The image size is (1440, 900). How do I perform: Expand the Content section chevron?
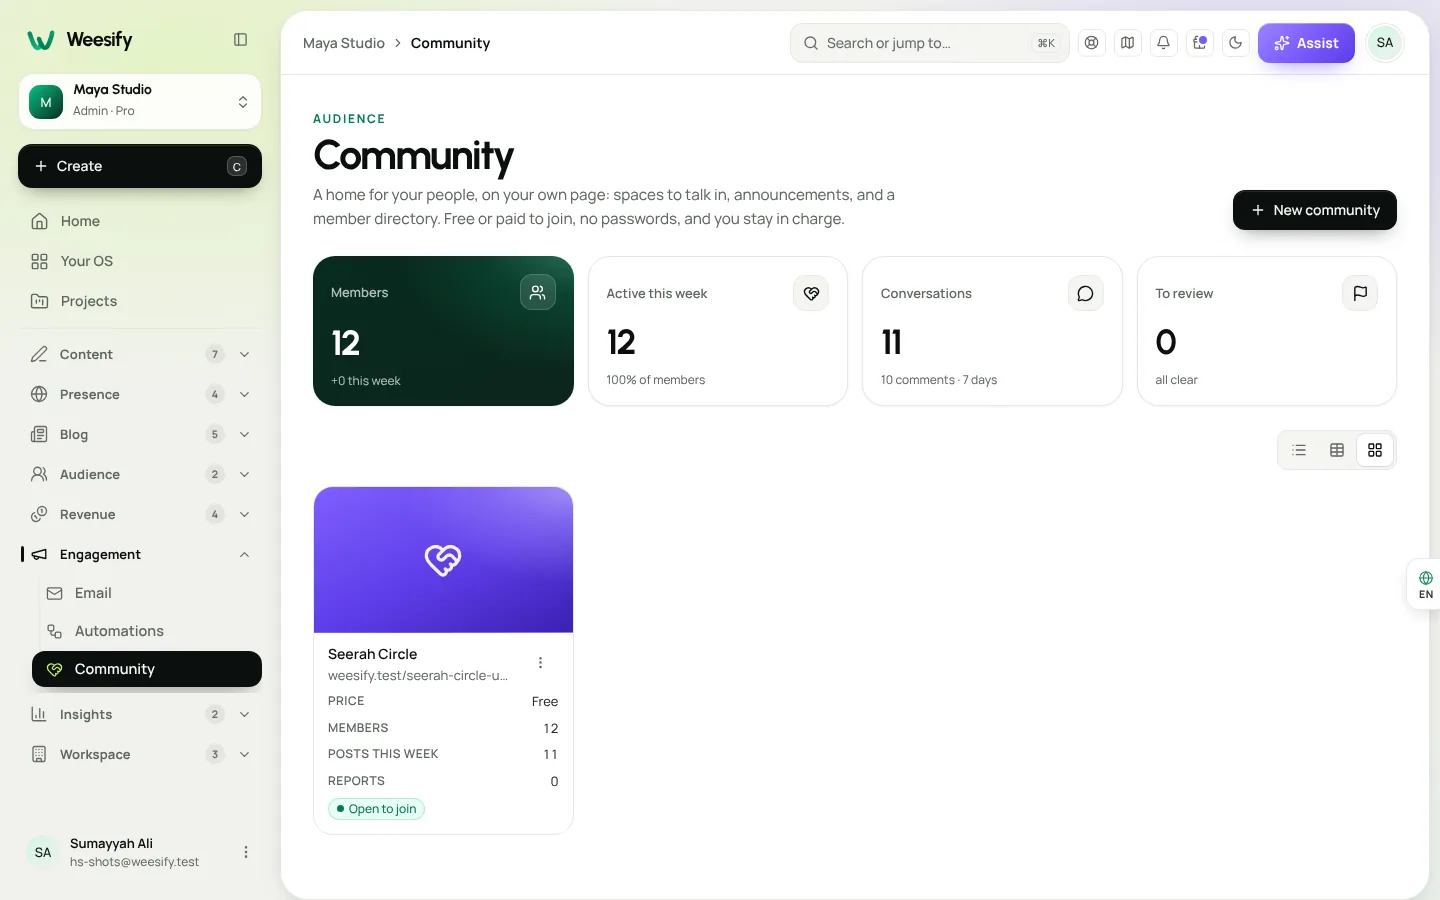(245, 354)
